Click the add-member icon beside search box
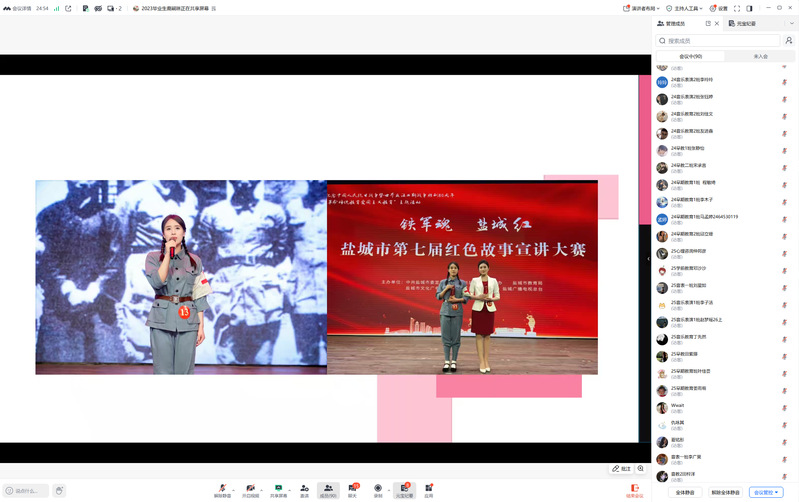Screen dimensions: 799x502 [x=788, y=41]
